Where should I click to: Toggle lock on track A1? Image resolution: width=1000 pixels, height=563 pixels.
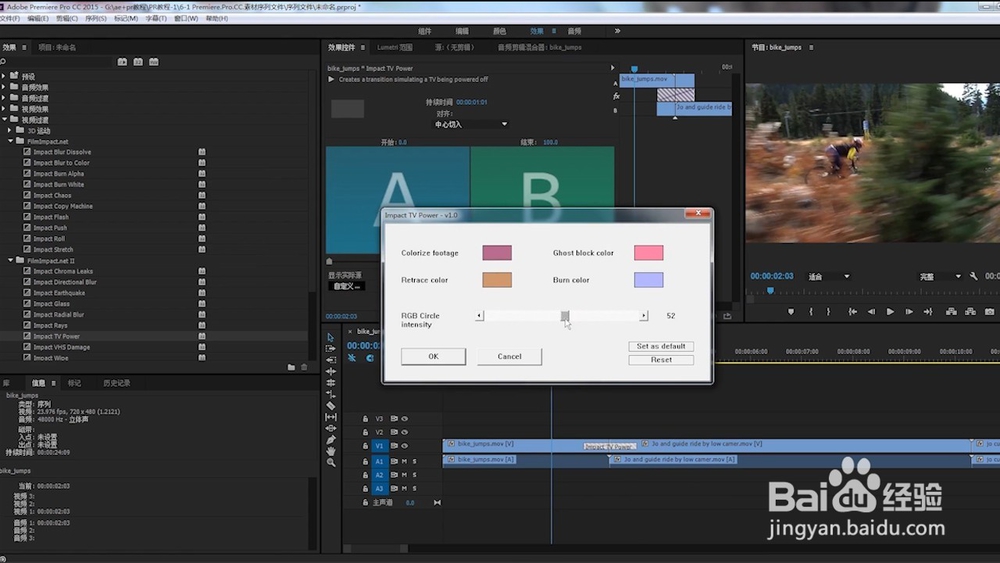click(365, 461)
